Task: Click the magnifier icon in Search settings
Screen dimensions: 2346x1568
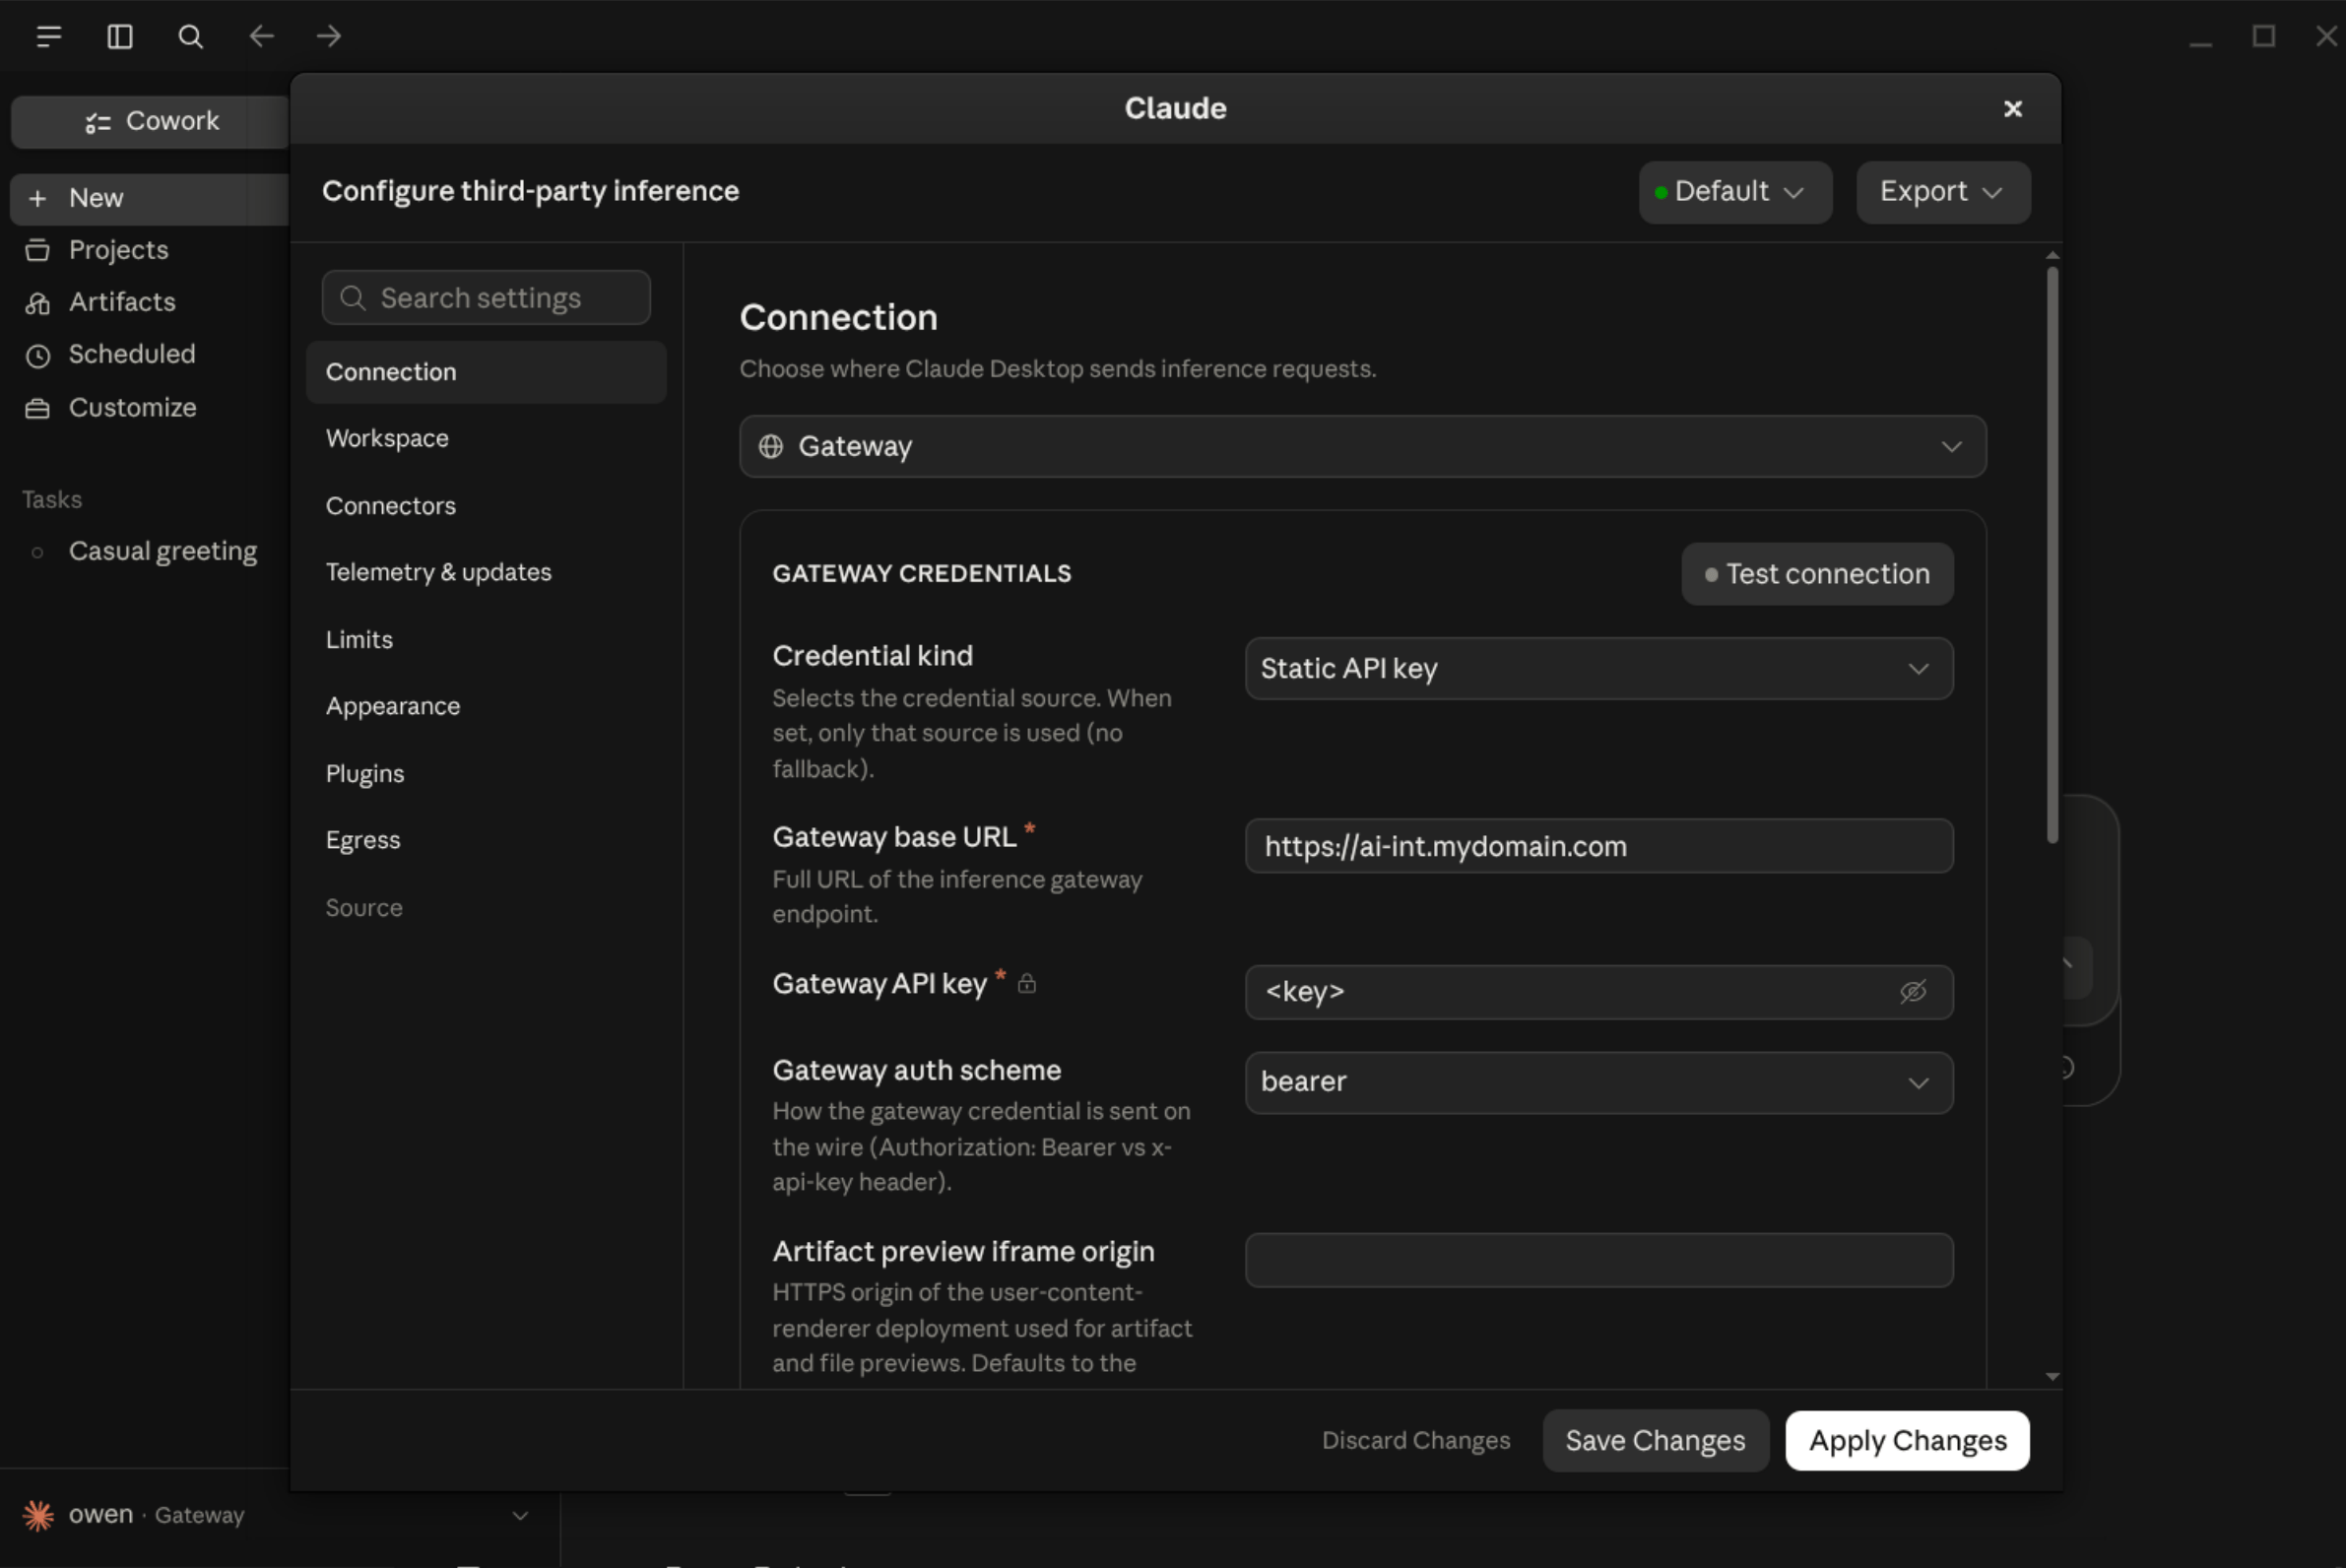Action: click(352, 298)
